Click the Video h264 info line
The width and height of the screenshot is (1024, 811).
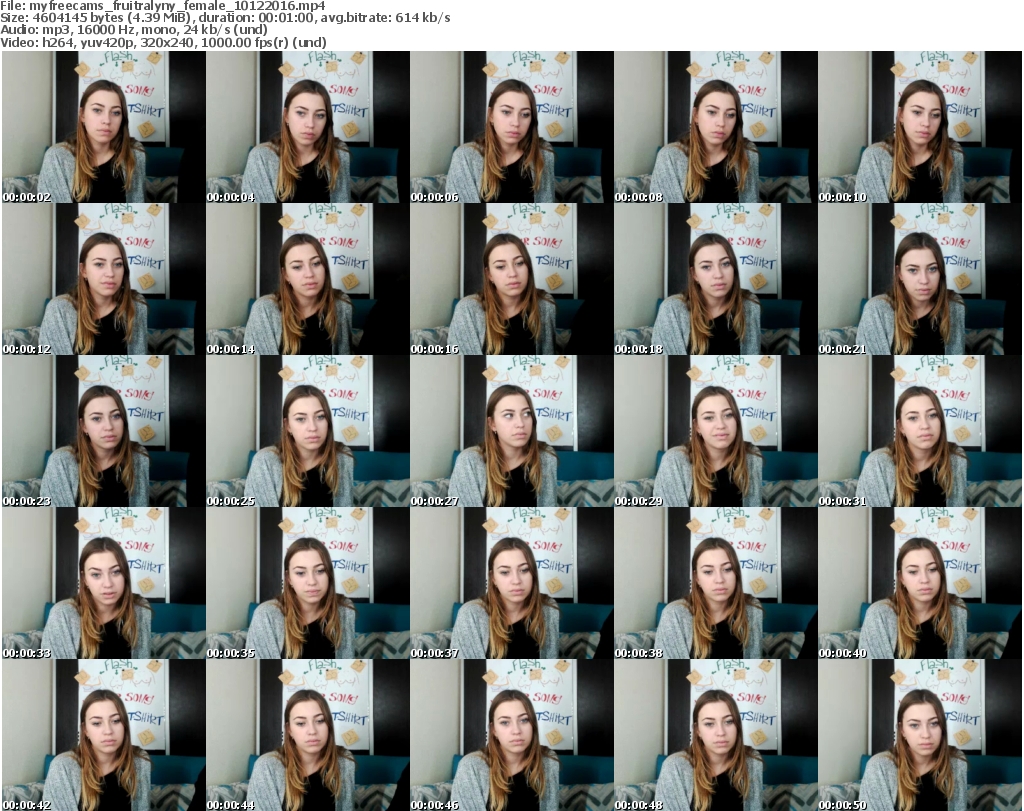(163, 43)
